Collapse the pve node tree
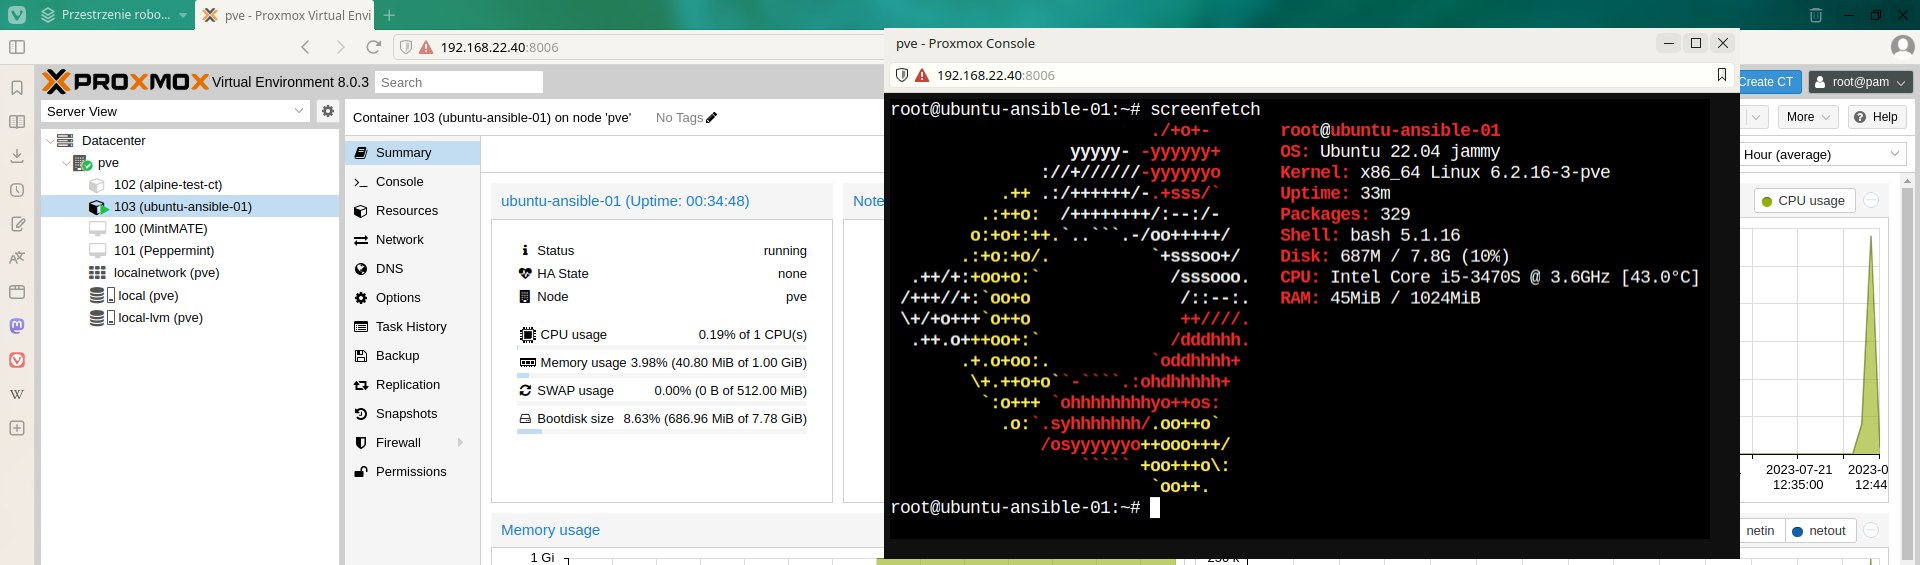Viewport: 1920px width, 565px height. (66, 163)
